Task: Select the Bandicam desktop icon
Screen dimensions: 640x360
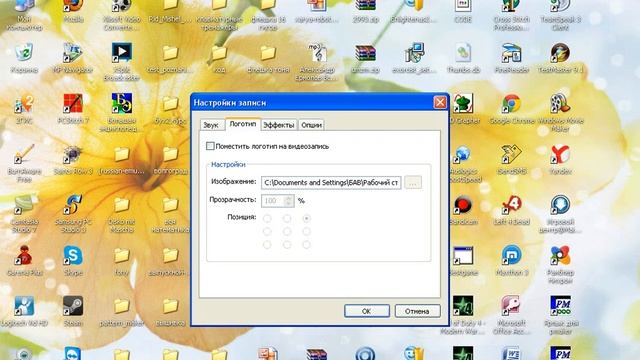Action: coord(463,210)
